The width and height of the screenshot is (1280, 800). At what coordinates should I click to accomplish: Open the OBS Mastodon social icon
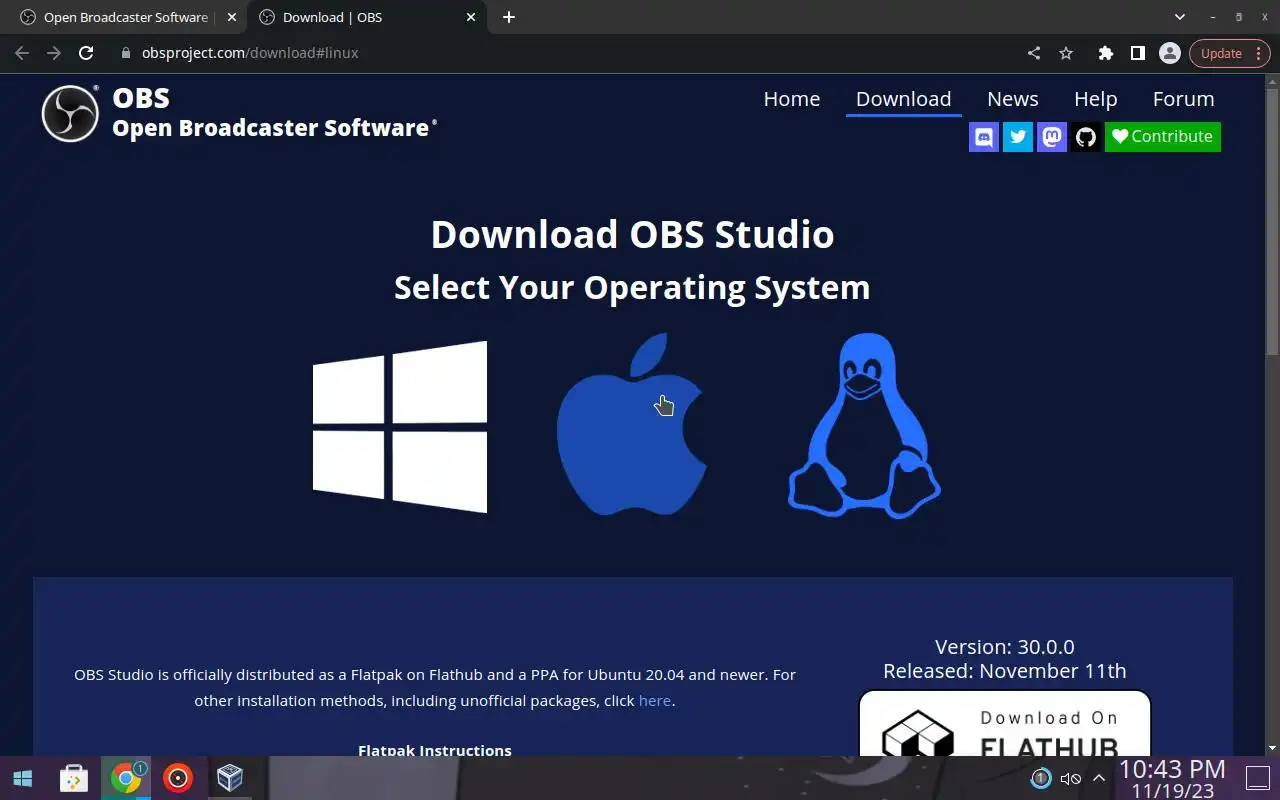[x=1052, y=137]
